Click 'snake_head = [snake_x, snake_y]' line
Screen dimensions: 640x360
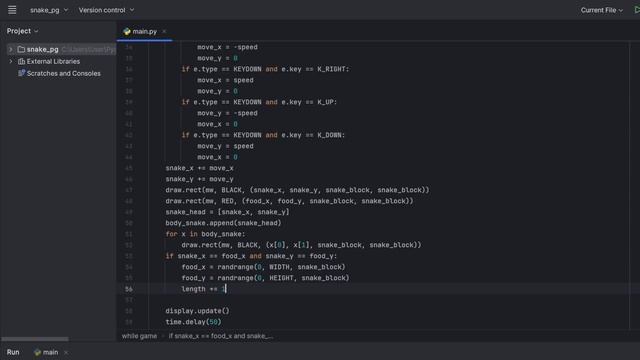pos(227,212)
